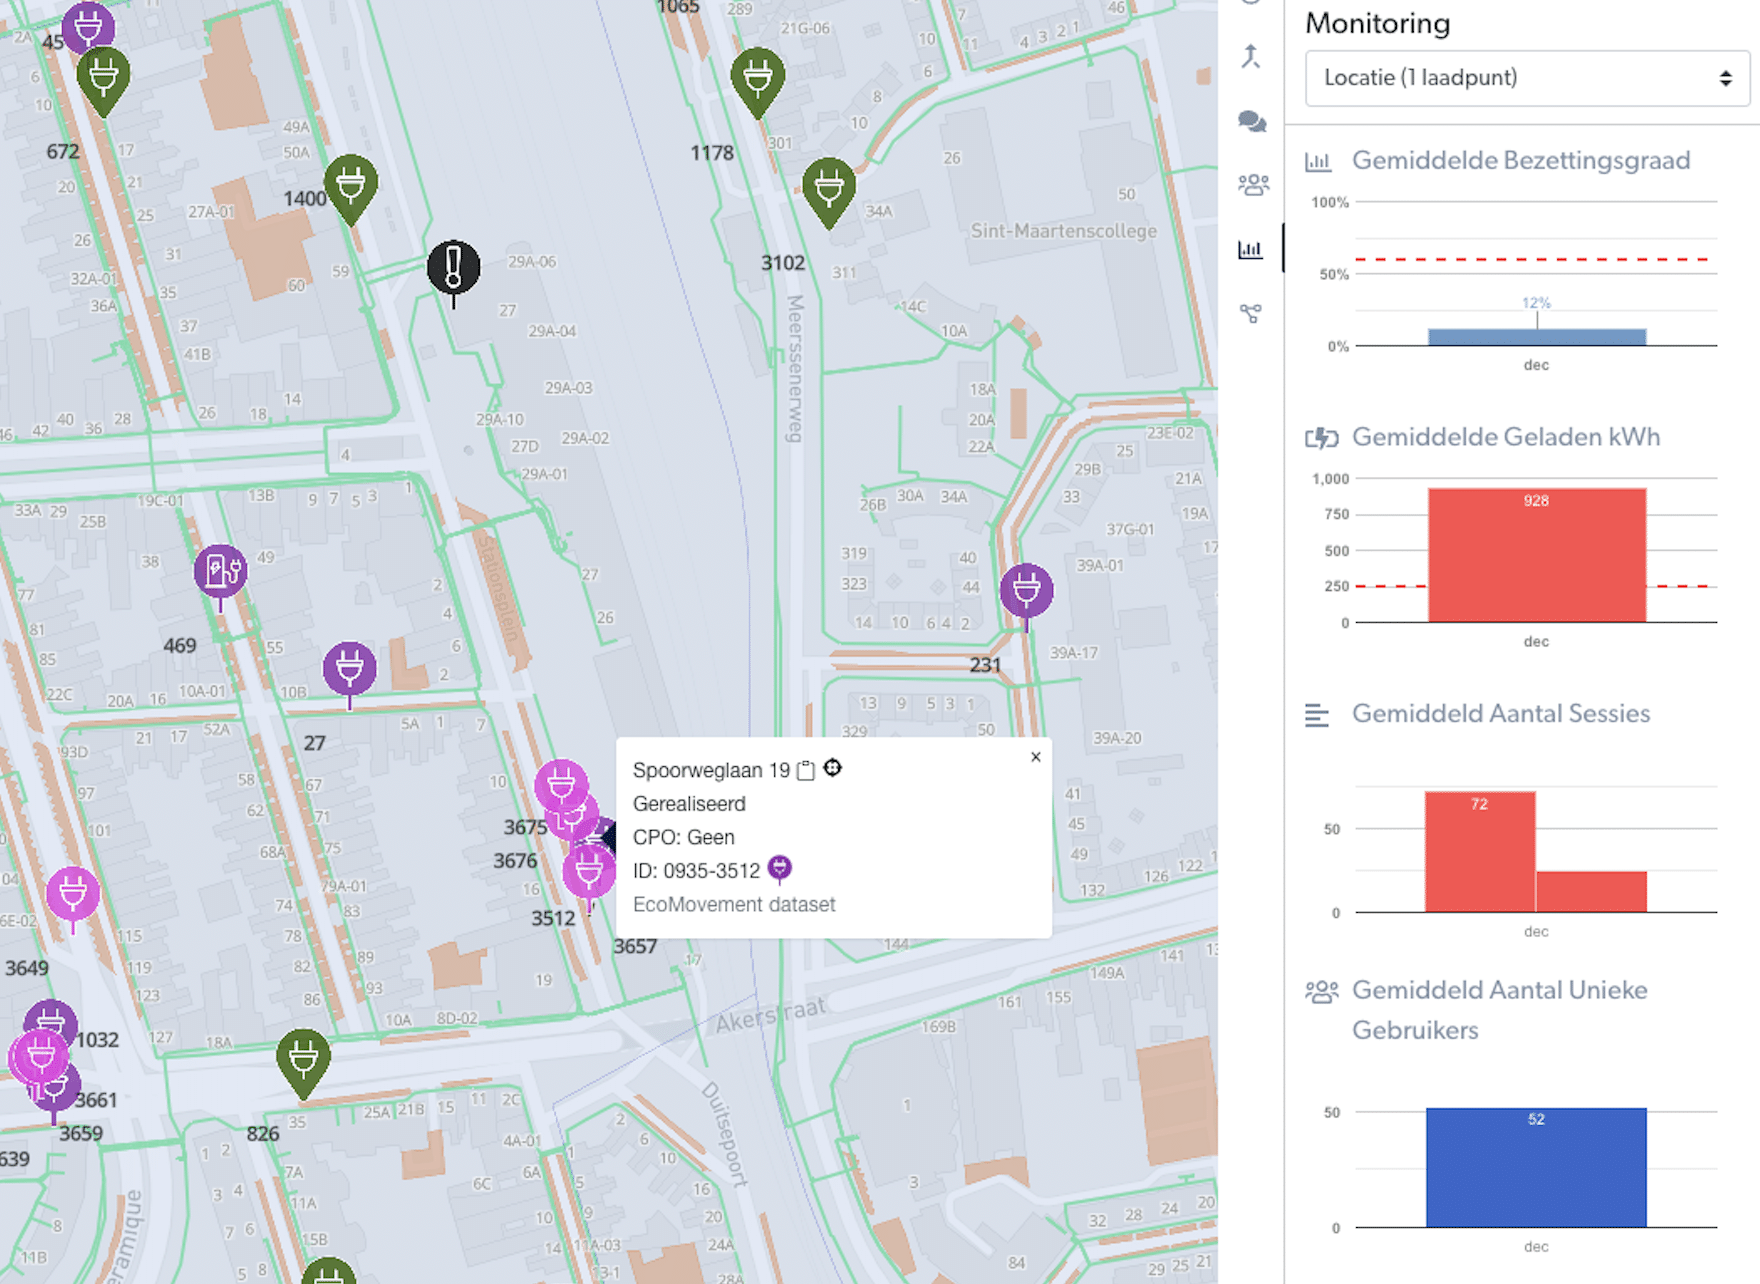This screenshot has height=1284, width=1760.
Task: Open the users group sidebar icon
Action: coord(1252,185)
